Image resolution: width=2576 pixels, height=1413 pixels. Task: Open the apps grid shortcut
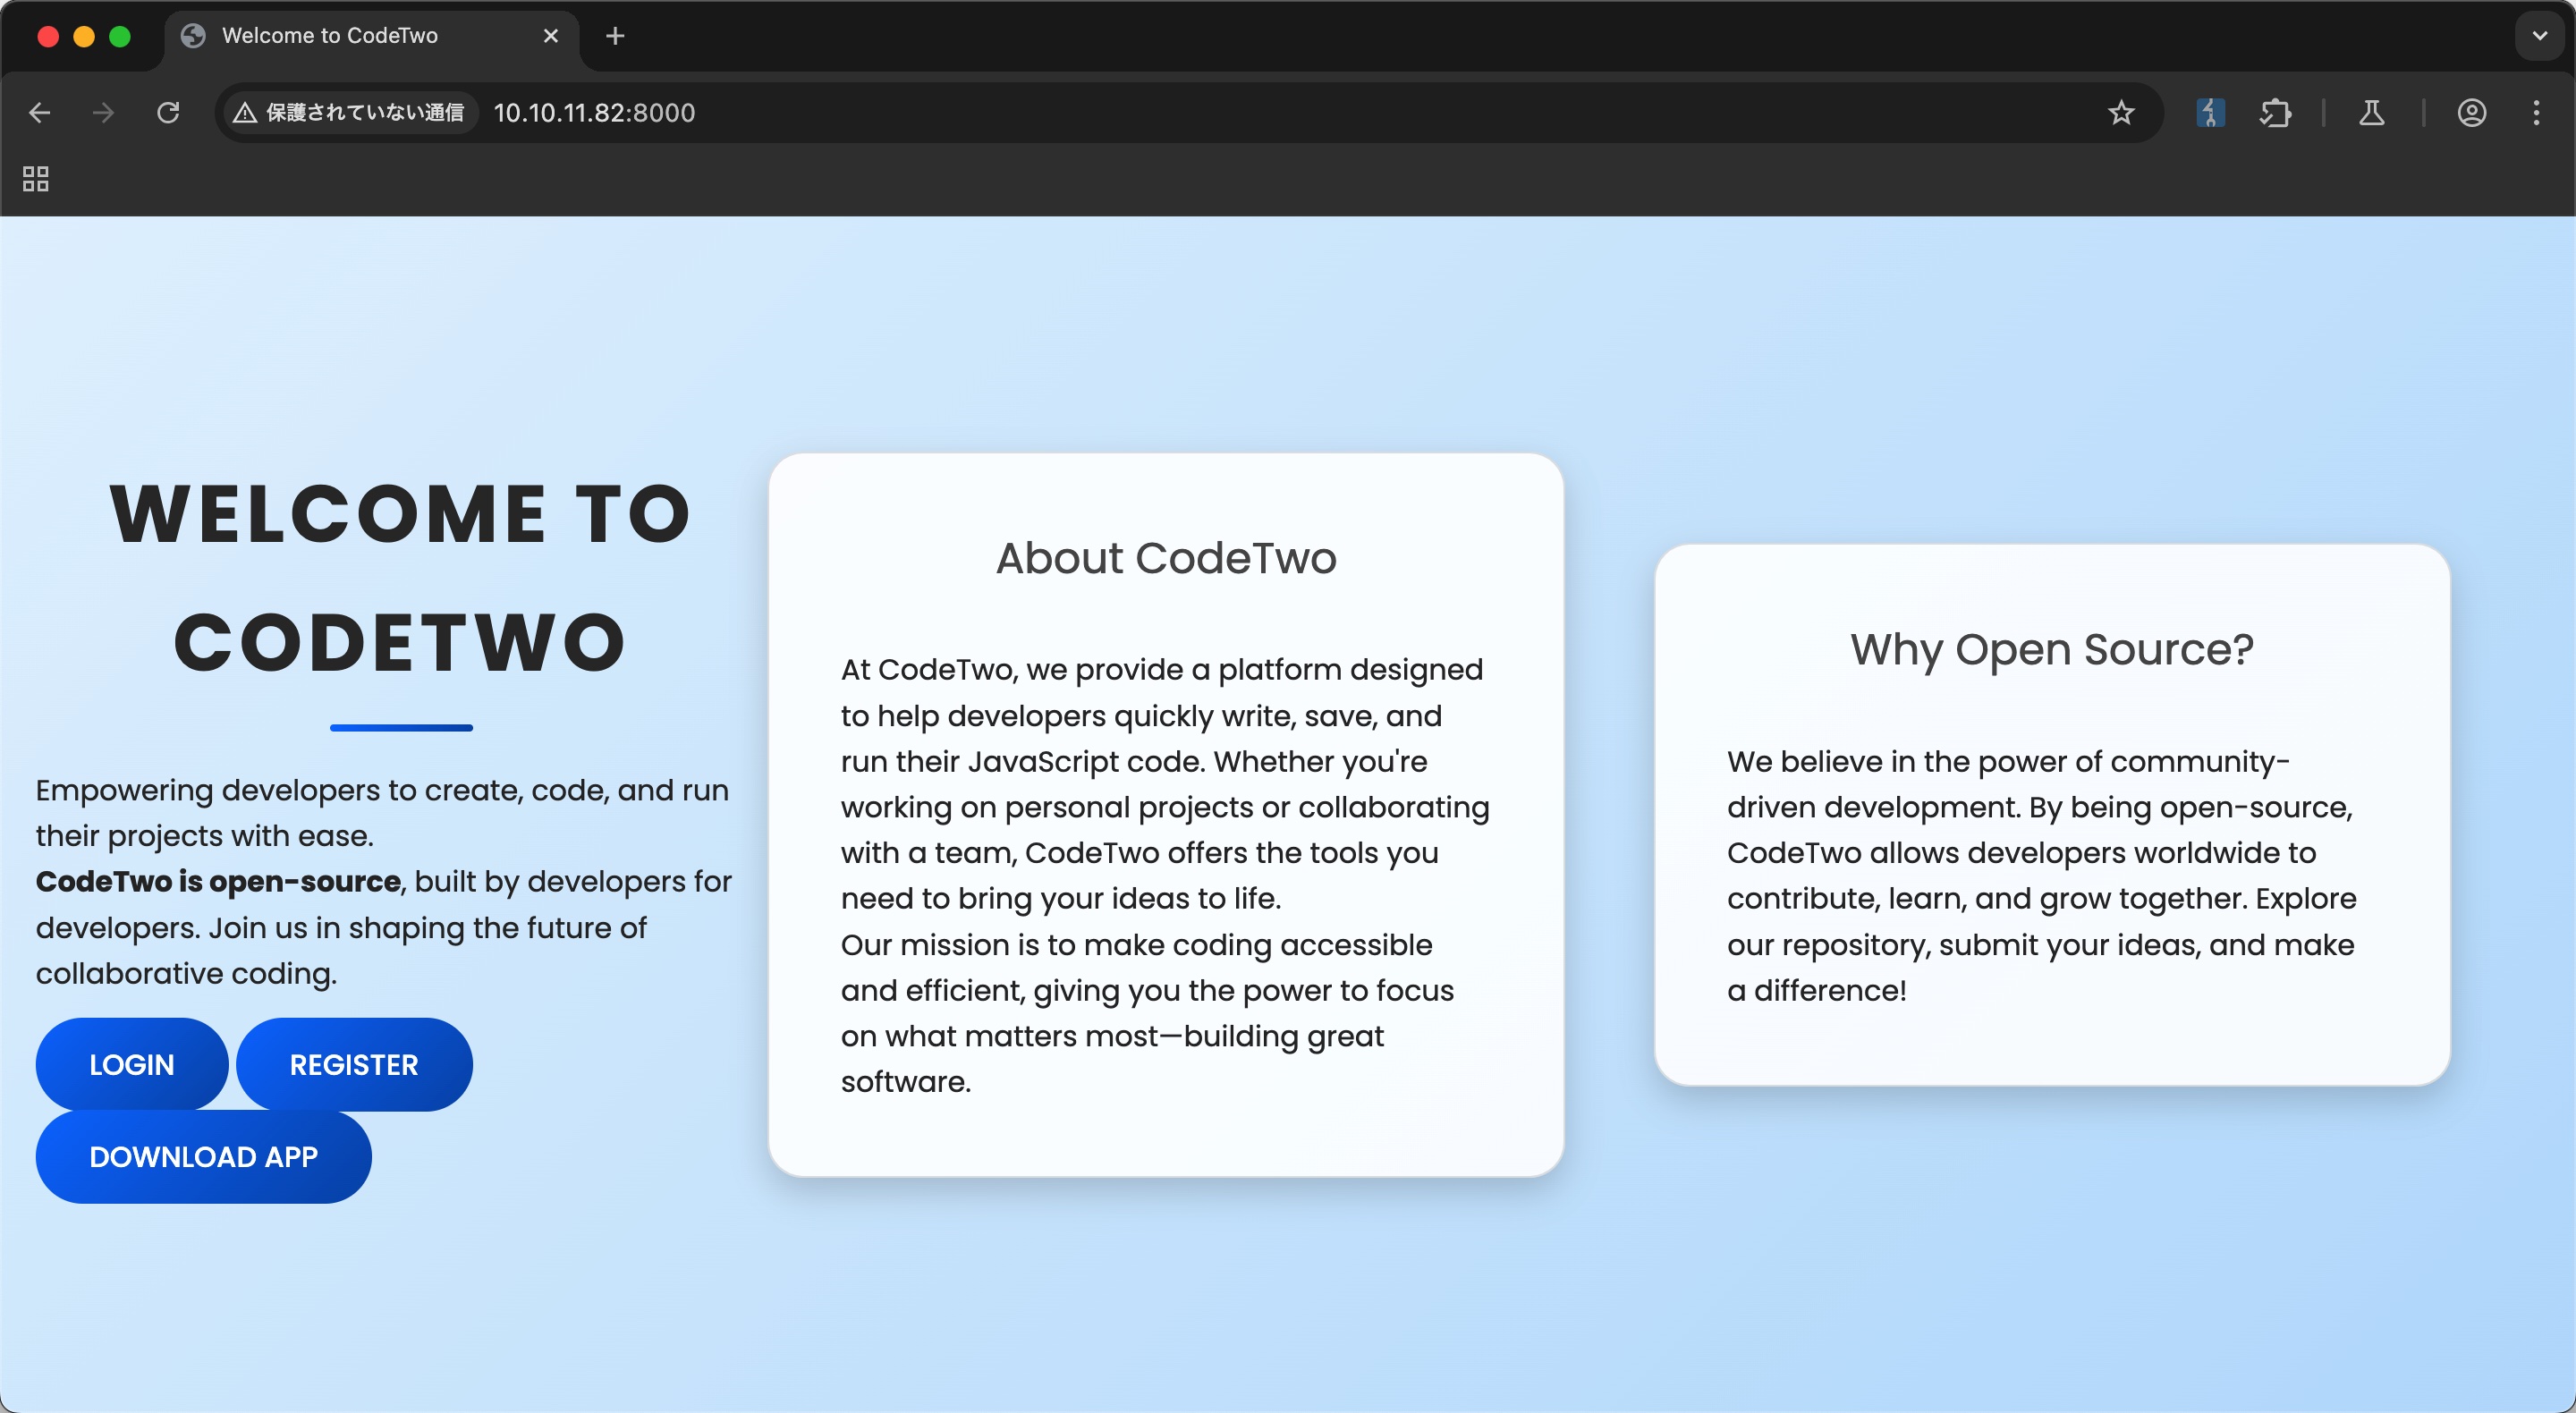coord(36,179)
